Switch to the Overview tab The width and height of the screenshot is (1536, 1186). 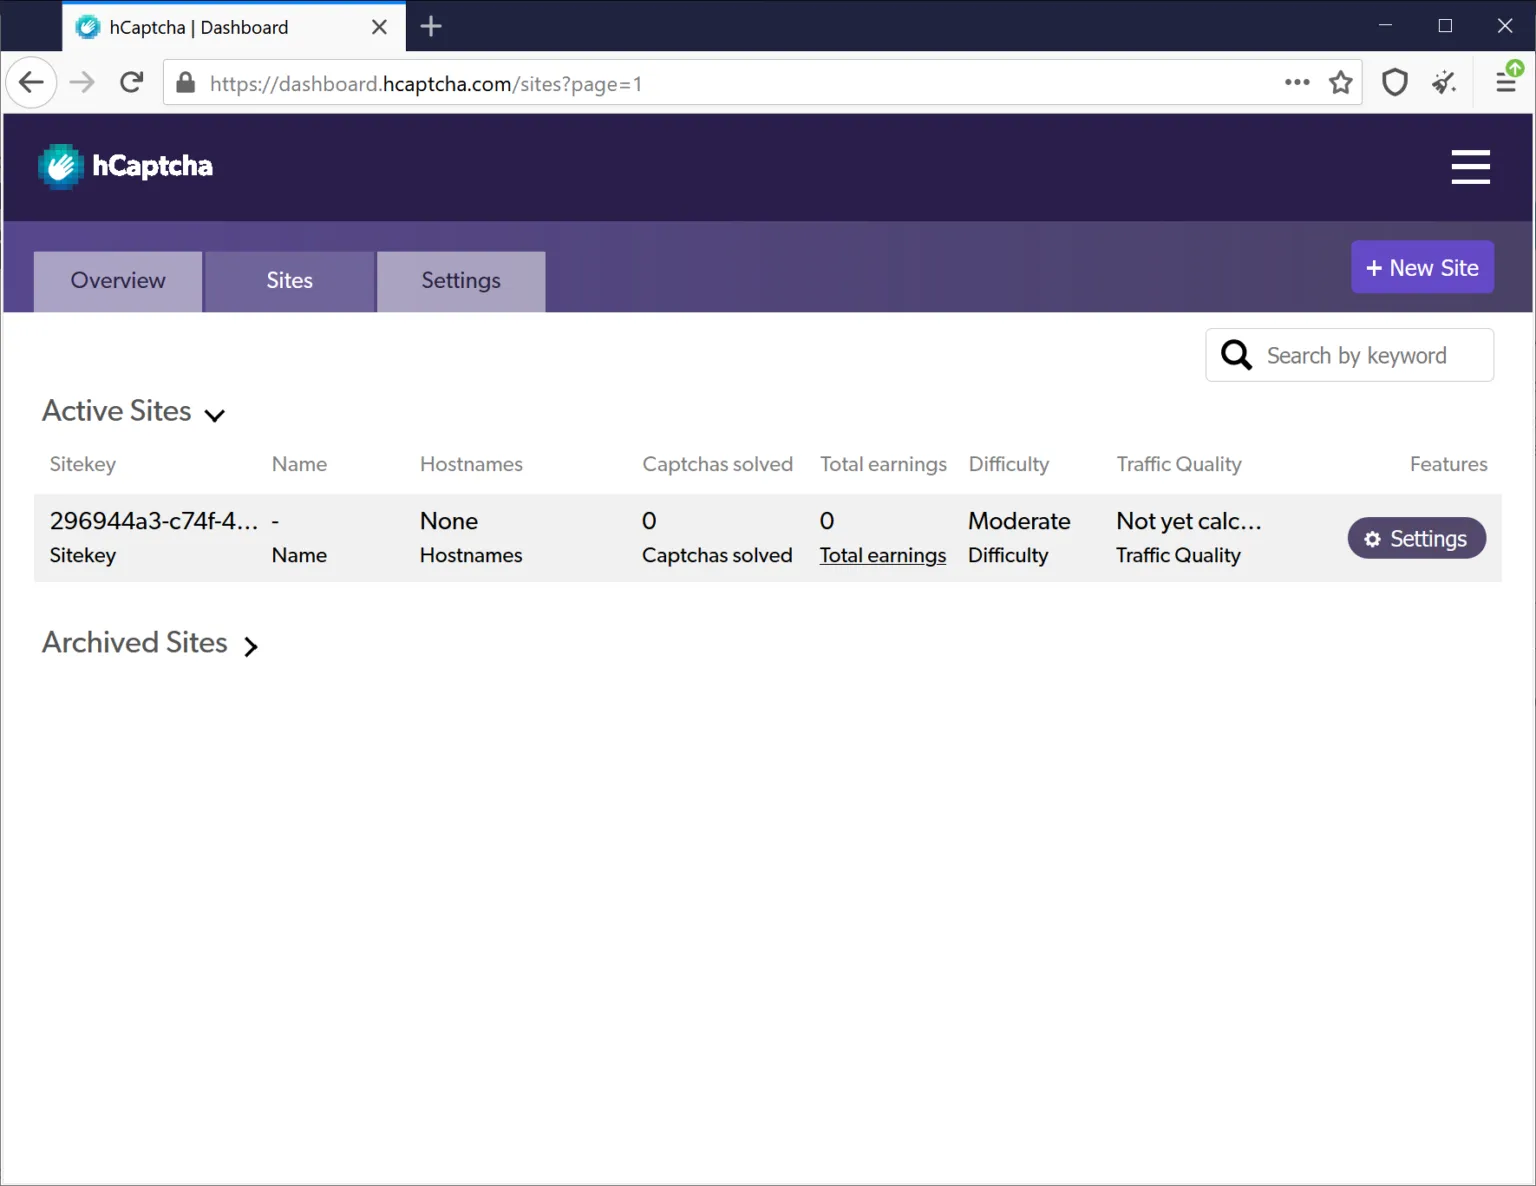[117, 281]
